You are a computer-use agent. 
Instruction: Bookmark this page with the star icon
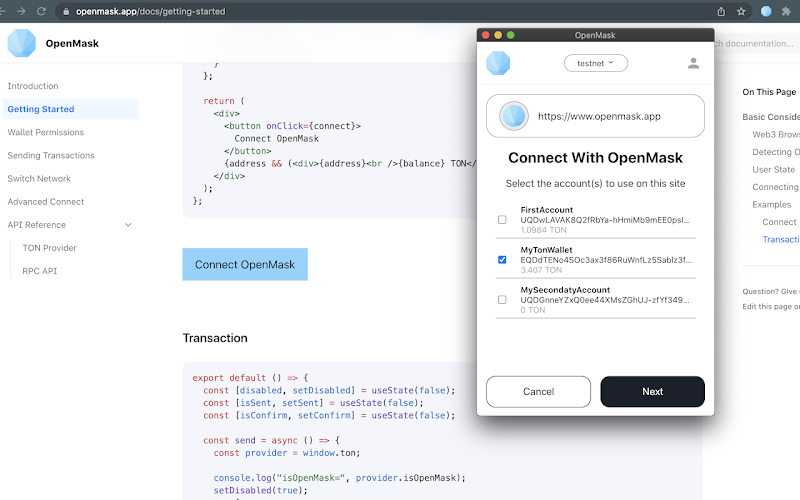point(741,11)
